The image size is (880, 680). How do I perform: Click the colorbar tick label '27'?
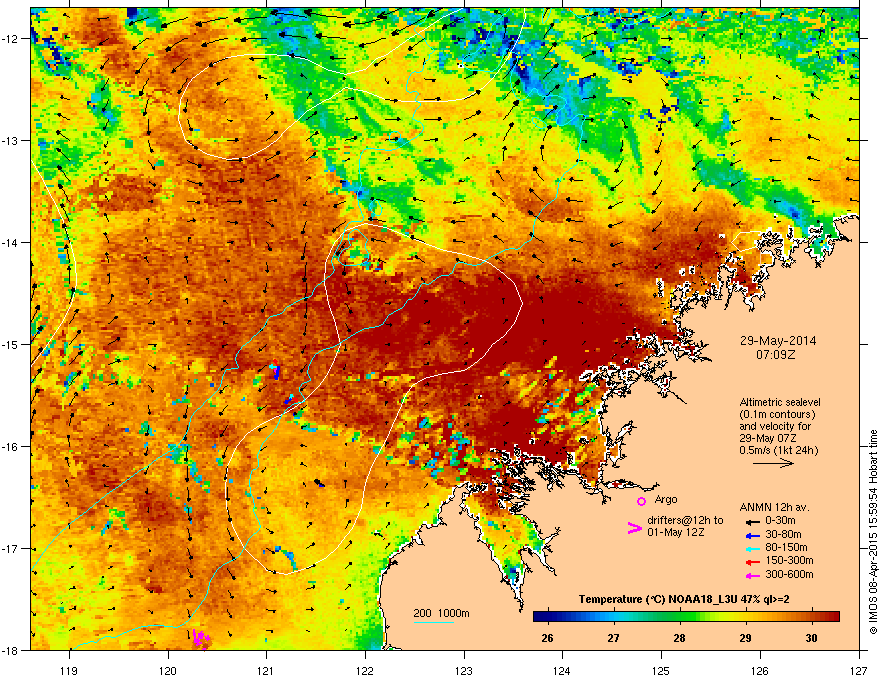pyautogui.click(x=613, y=638)
